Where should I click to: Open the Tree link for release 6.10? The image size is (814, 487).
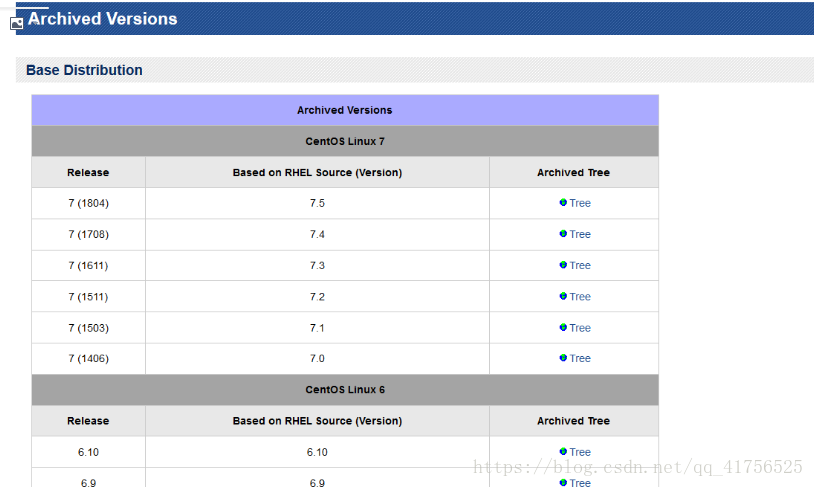pos(580,452)
